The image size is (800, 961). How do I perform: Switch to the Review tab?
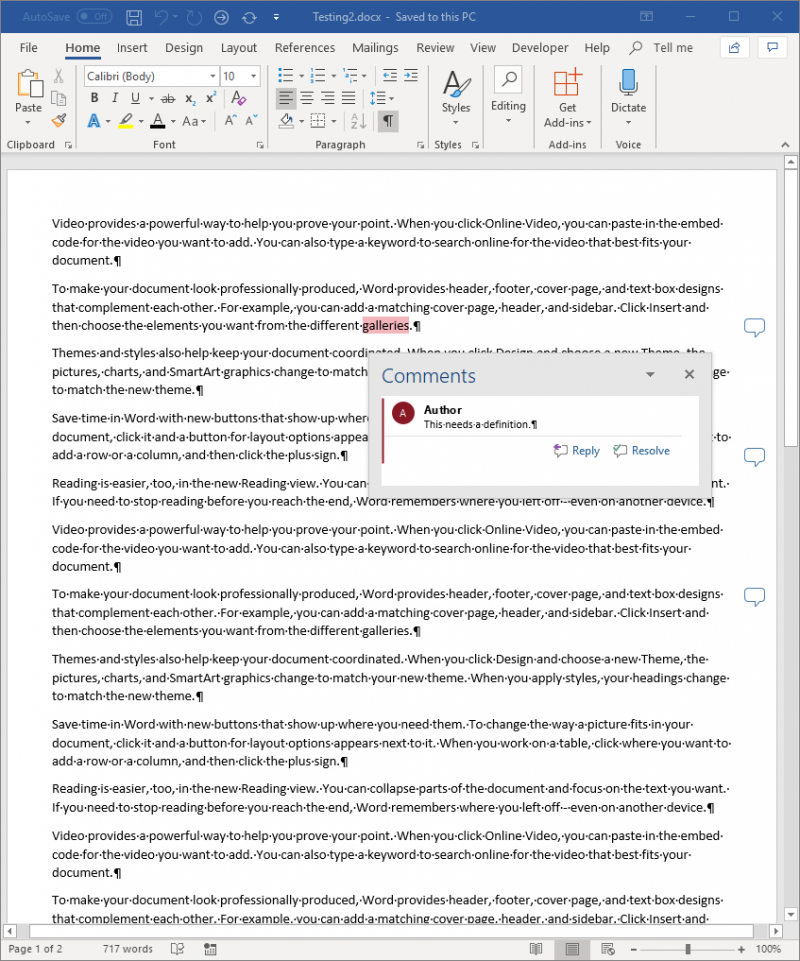[x=435, y=48]
